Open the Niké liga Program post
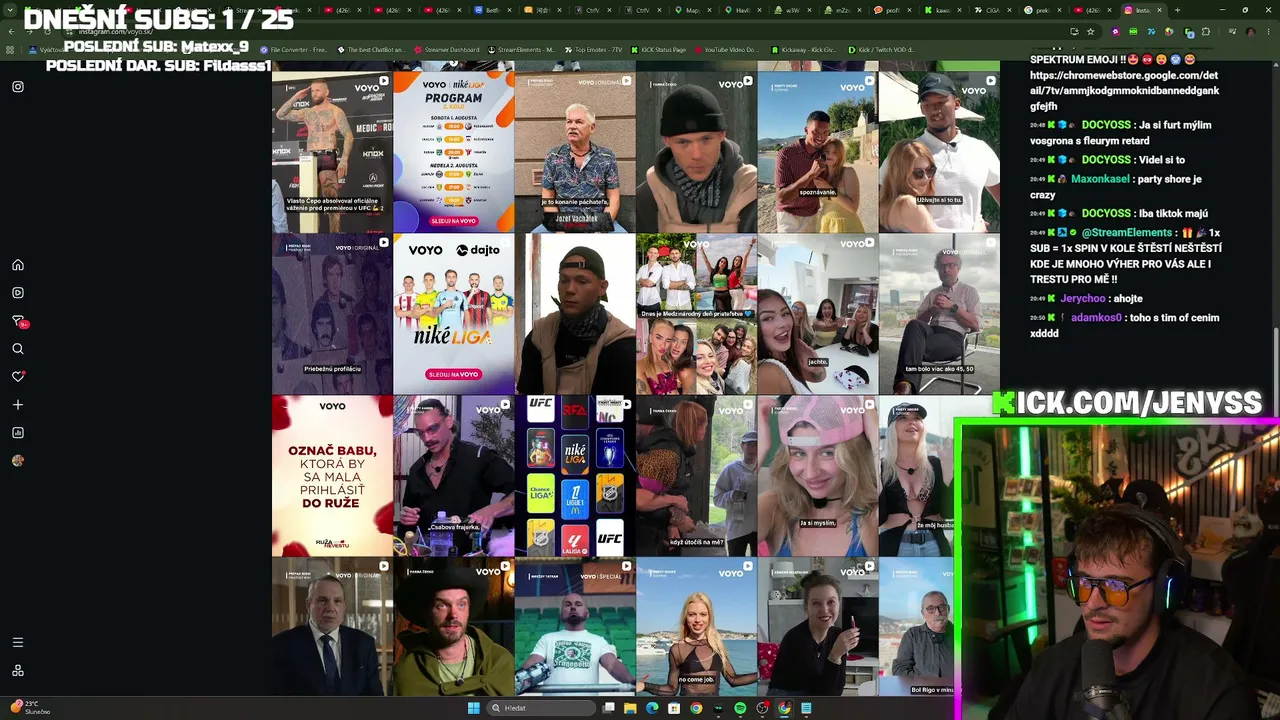 (454, 151)
